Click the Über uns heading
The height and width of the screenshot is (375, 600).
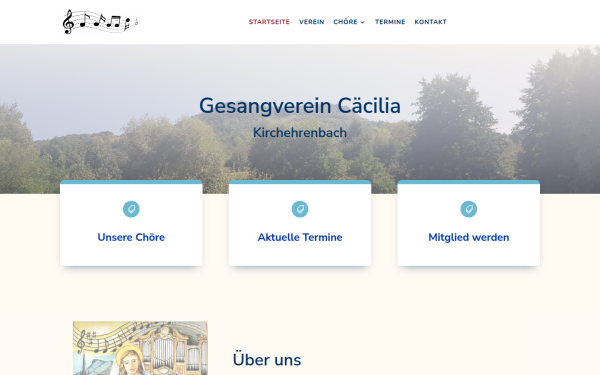tap(267, 360)
